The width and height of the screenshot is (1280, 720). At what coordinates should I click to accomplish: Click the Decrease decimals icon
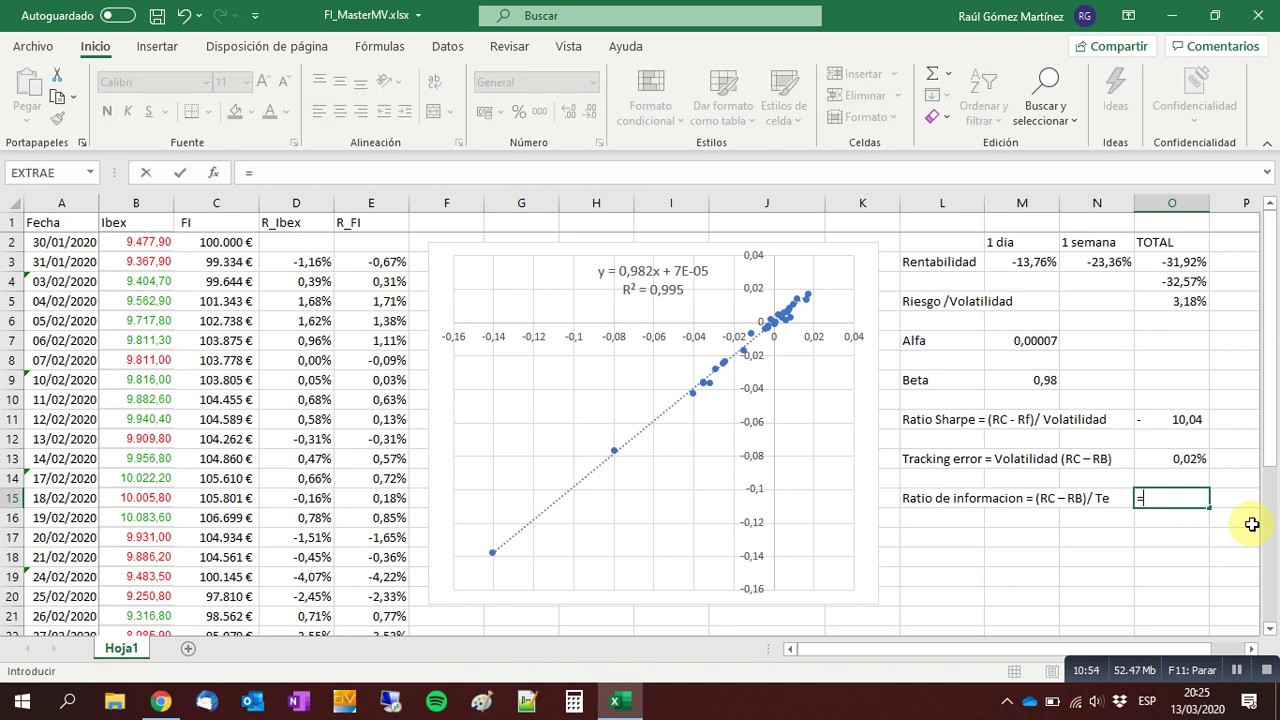pyautogui.click(x=588, y=112)
